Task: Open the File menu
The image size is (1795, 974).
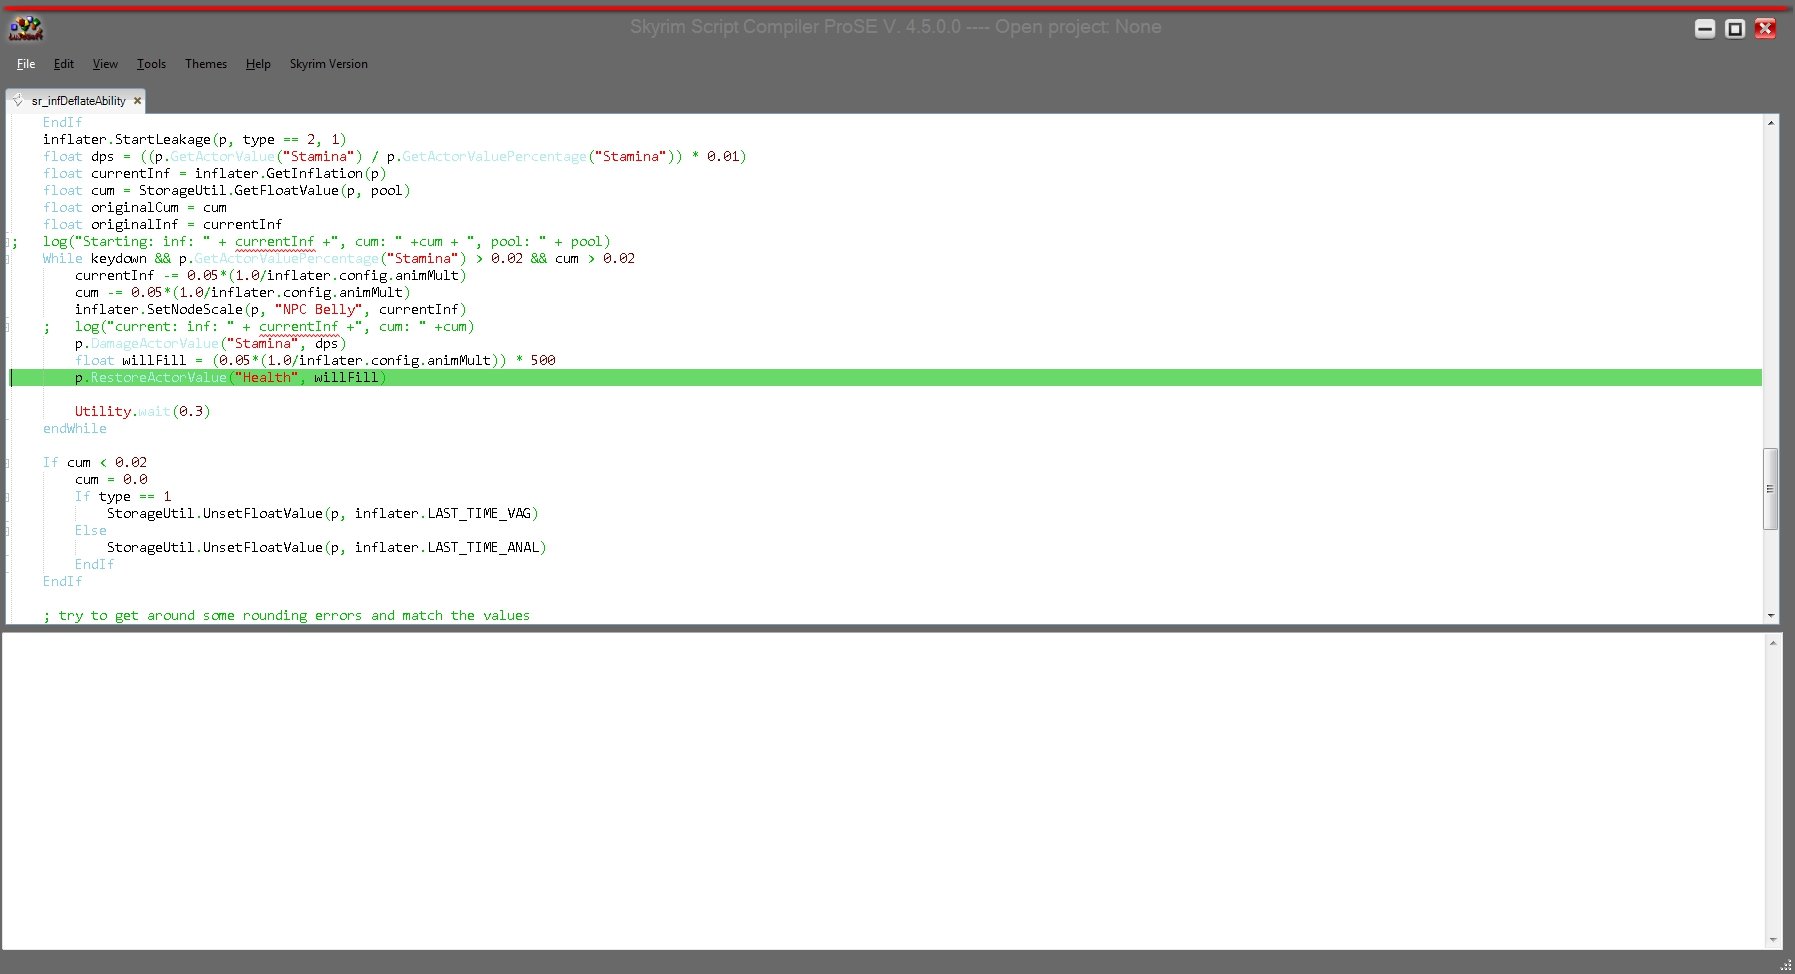Action: point(26,64)
